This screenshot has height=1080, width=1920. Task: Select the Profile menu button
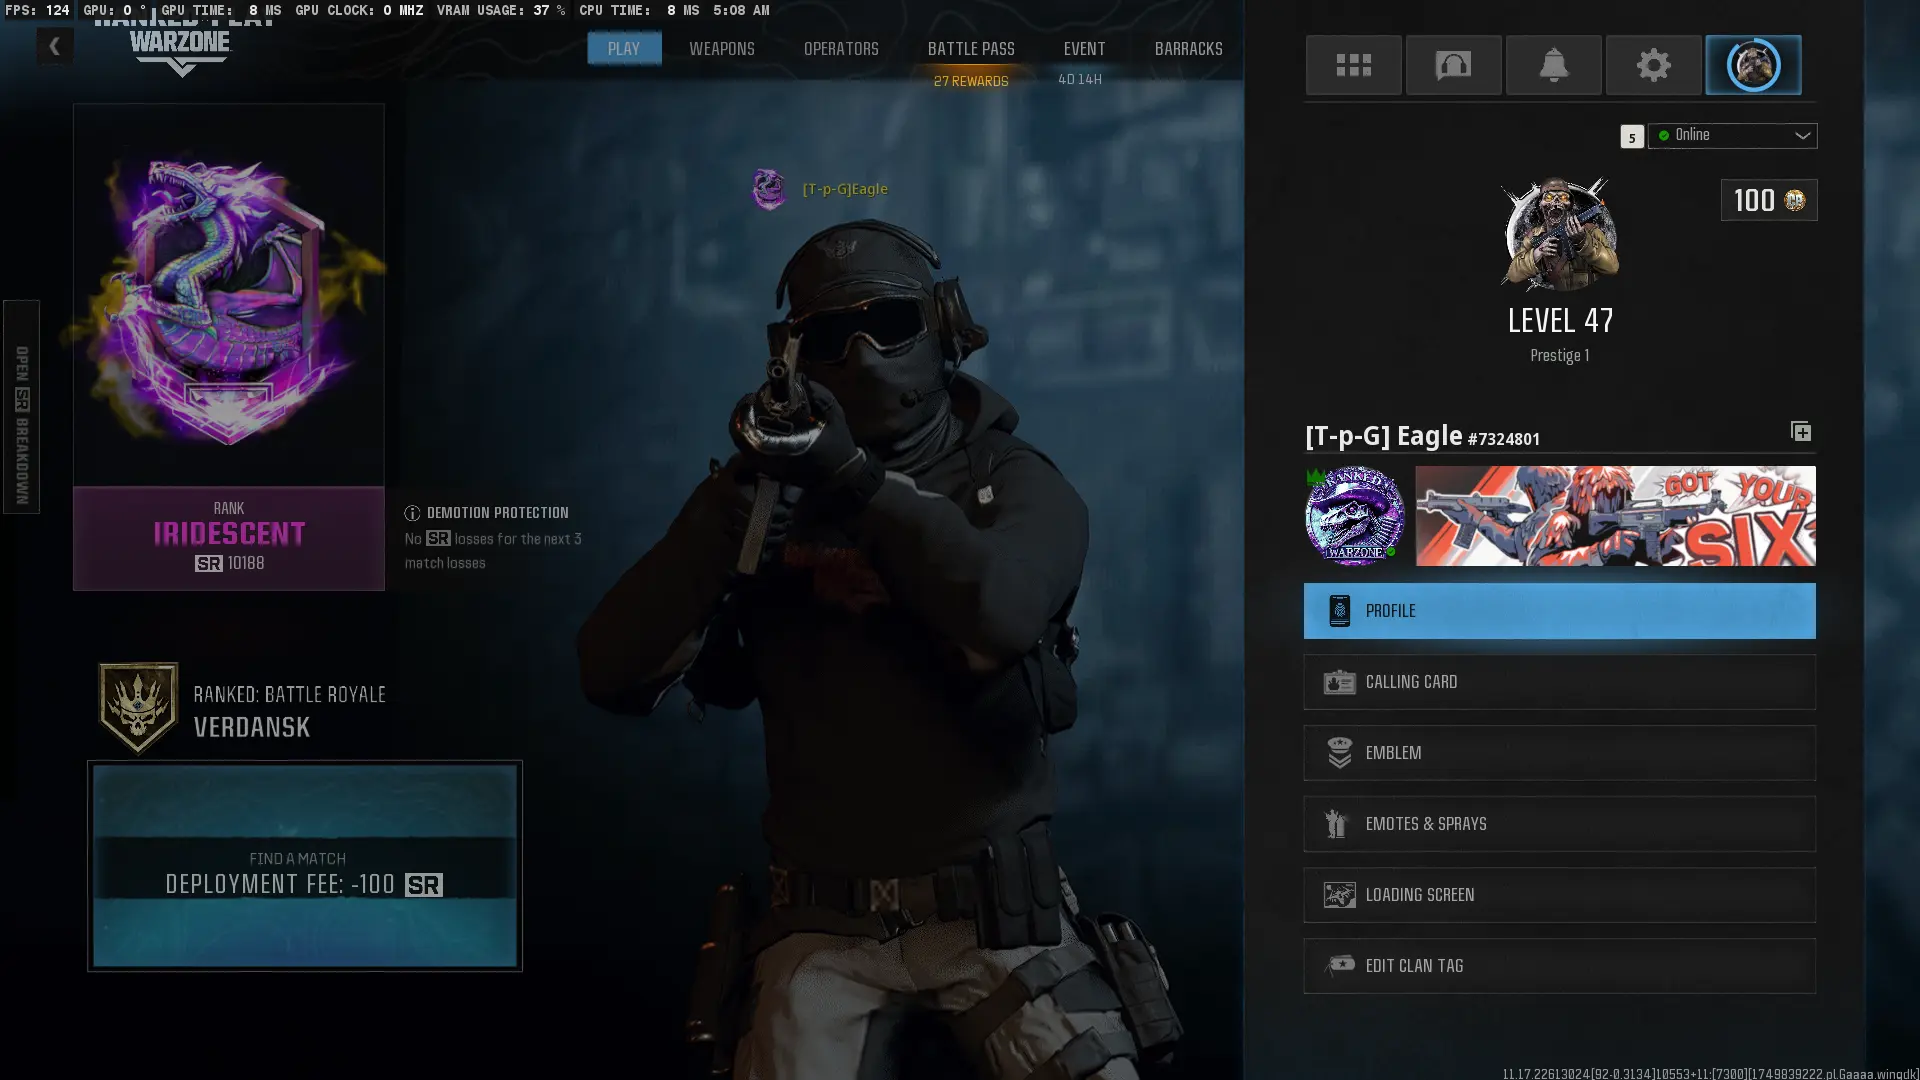tap(1559, 611)
